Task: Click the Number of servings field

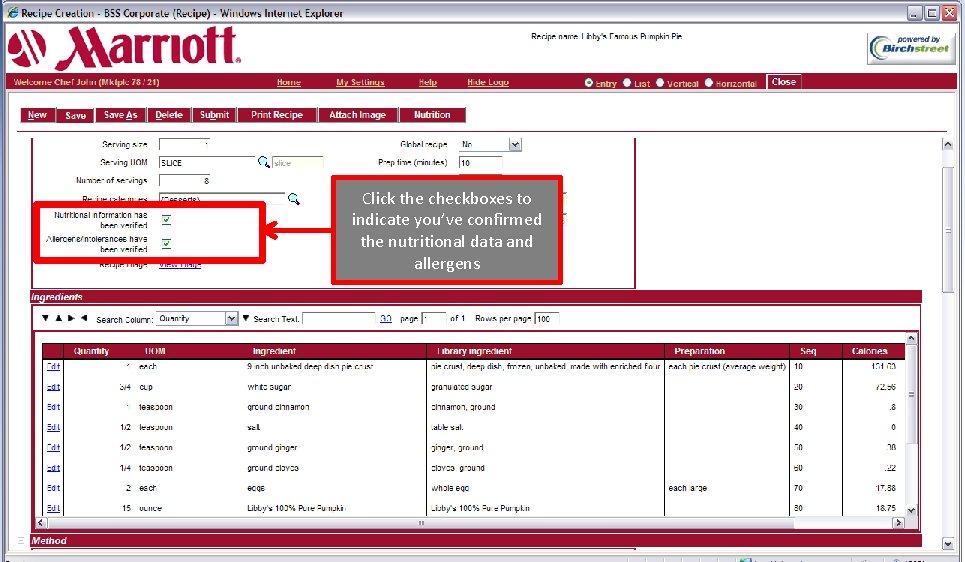Action: [x=185, y=180]
